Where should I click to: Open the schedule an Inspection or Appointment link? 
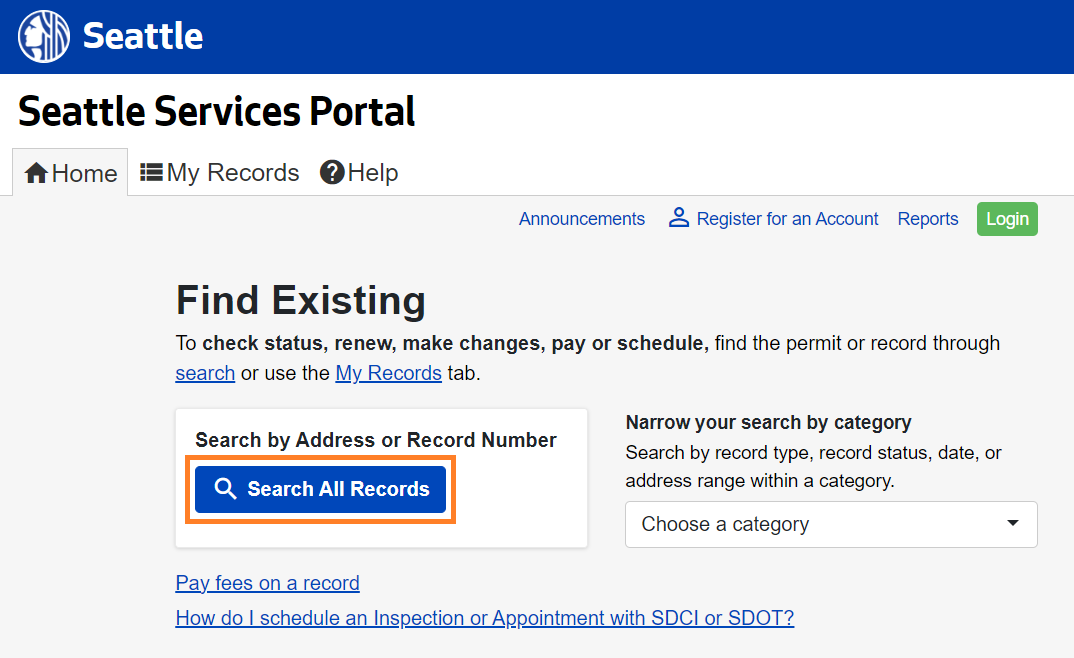(x=484, y=618)
